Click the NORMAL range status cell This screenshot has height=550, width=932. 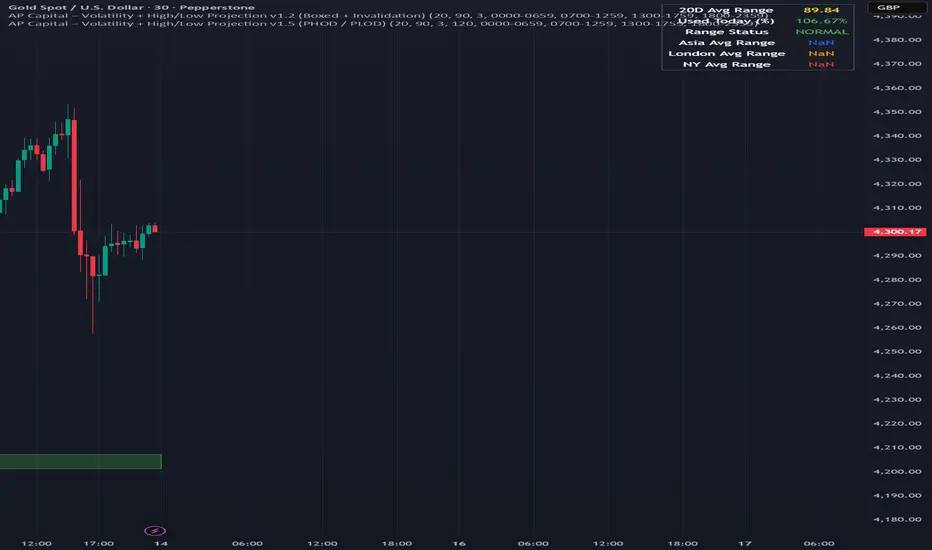click(x=821, y=32)
